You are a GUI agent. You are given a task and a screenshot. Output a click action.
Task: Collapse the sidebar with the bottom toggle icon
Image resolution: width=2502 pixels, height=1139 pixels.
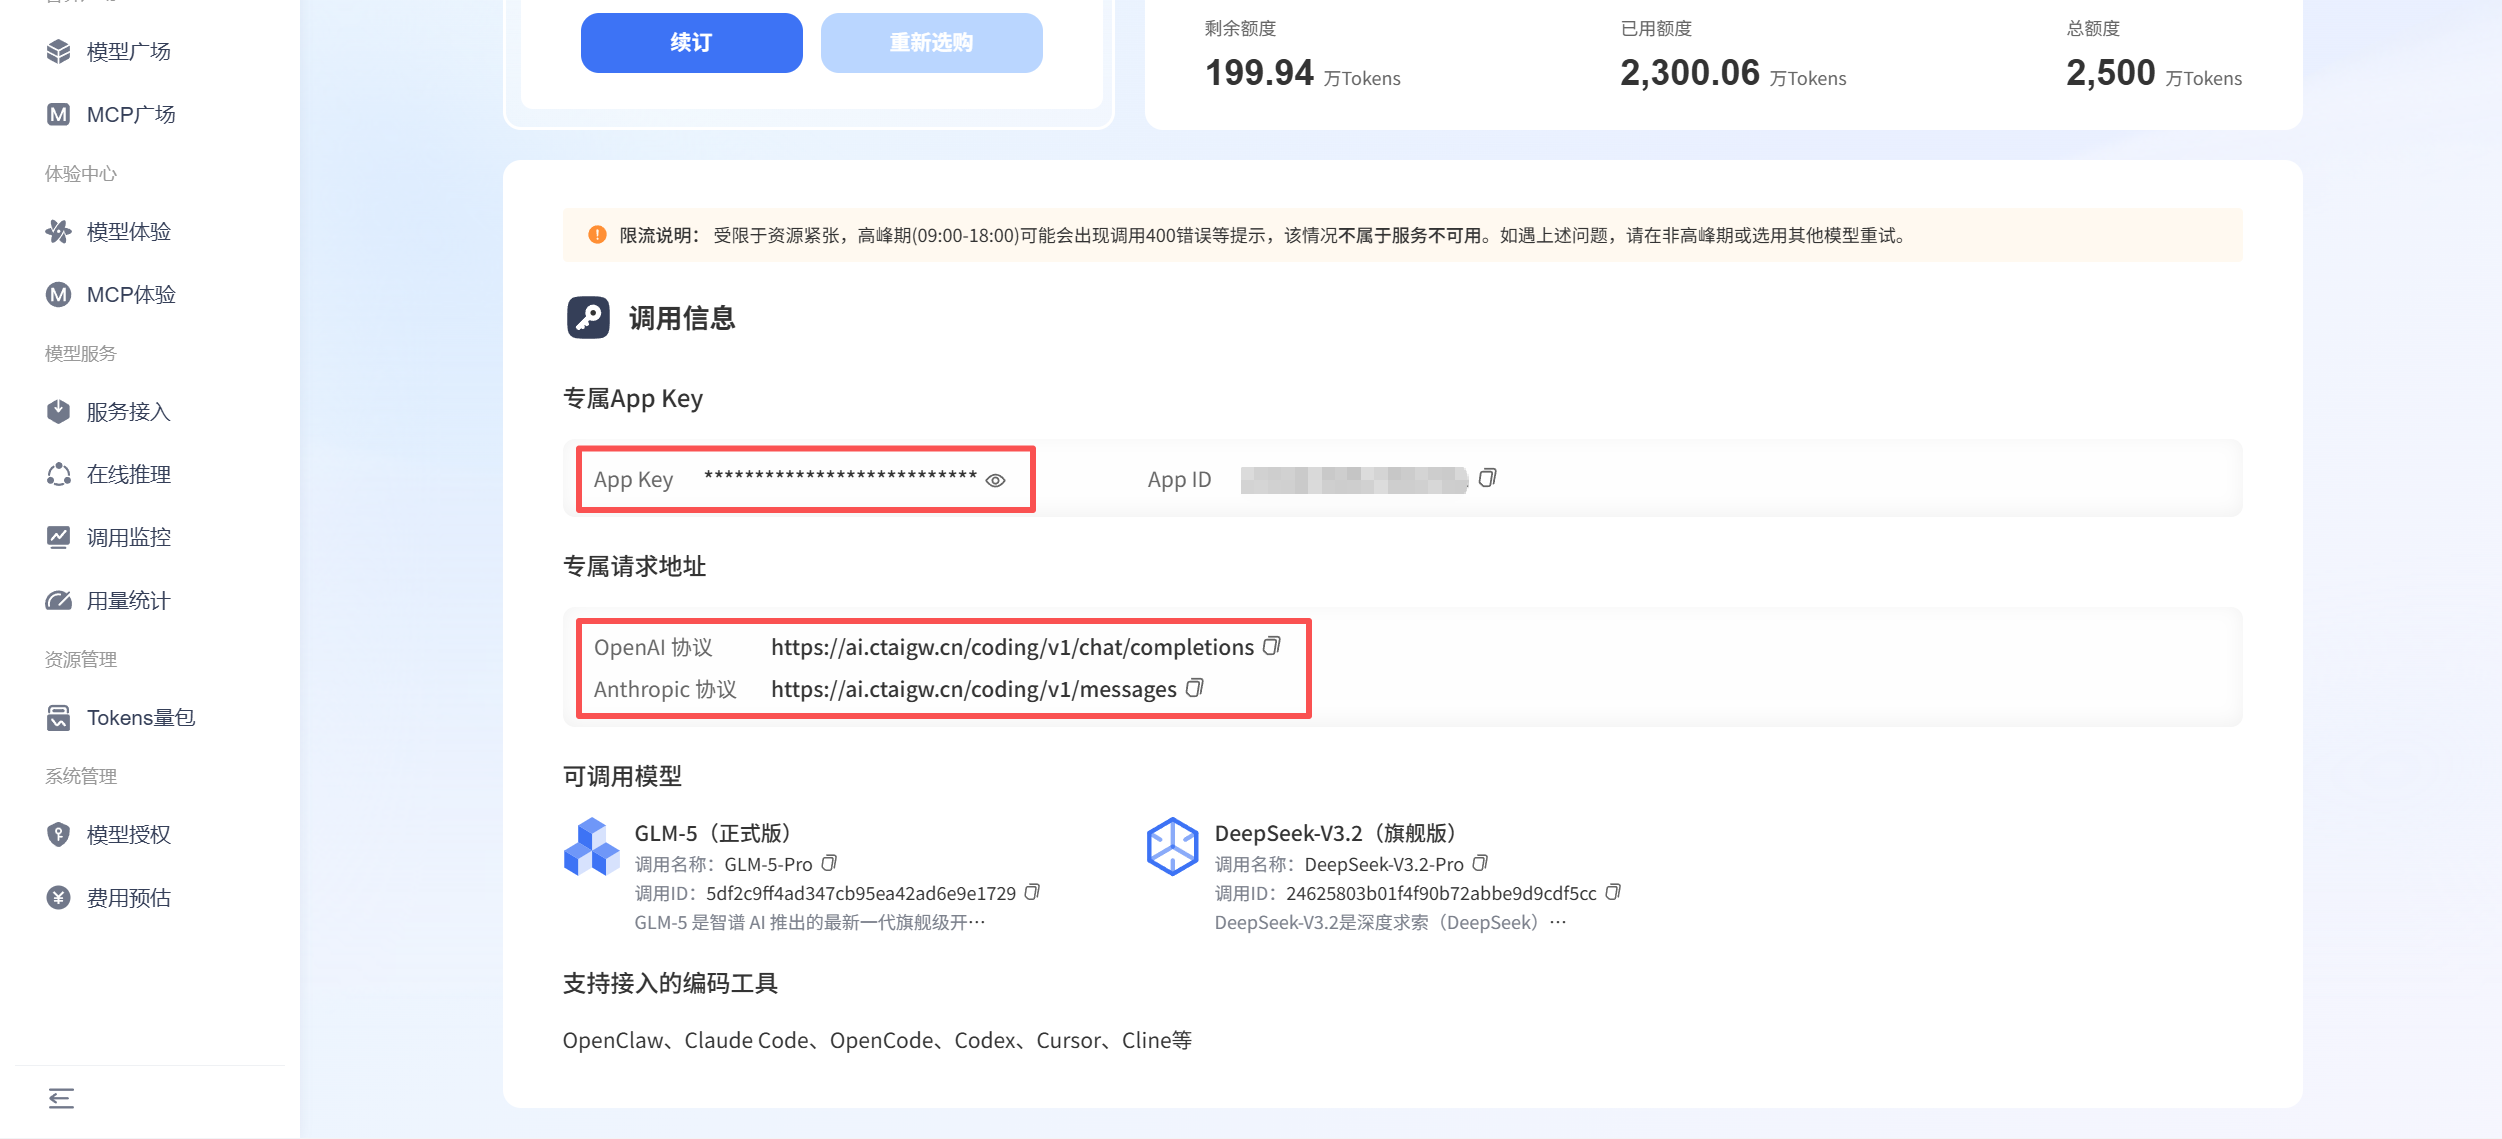point(61,1098)
